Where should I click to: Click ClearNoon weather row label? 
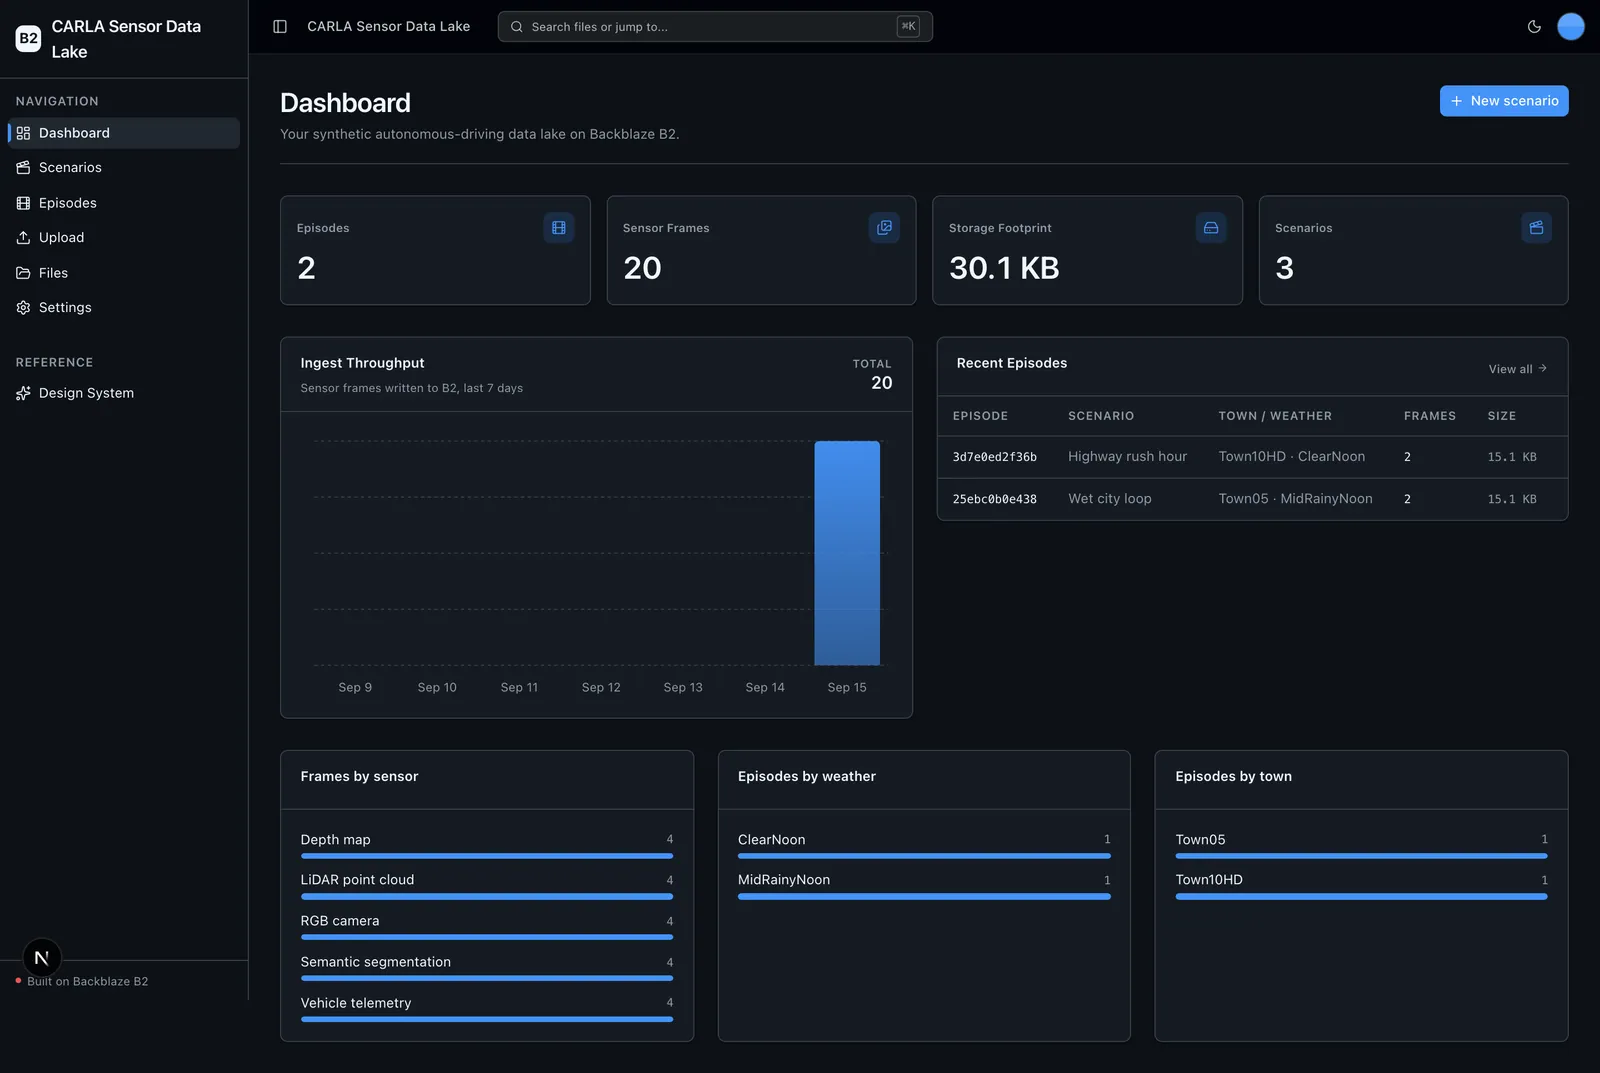click(x=772, y=840)
